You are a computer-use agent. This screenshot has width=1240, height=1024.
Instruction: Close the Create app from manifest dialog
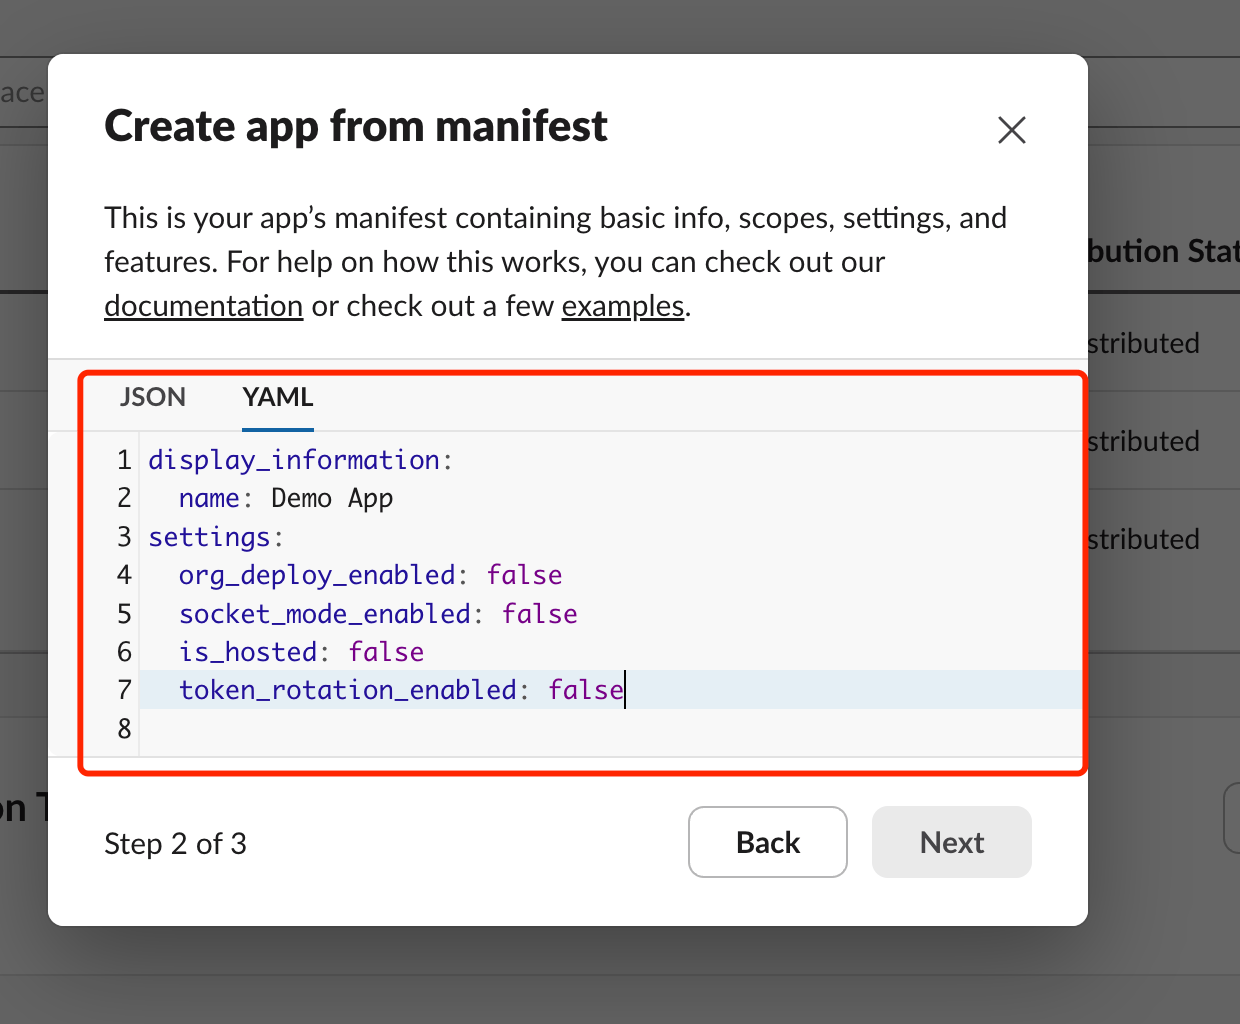1011,130
